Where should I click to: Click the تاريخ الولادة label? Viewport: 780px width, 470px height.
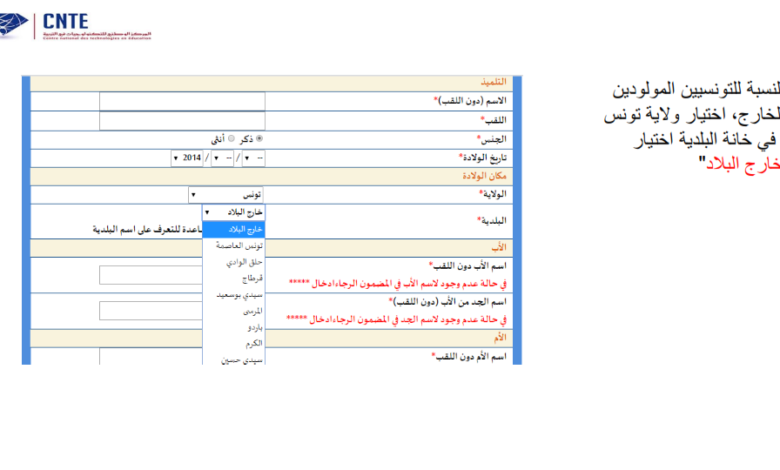[x=483, y=158]
